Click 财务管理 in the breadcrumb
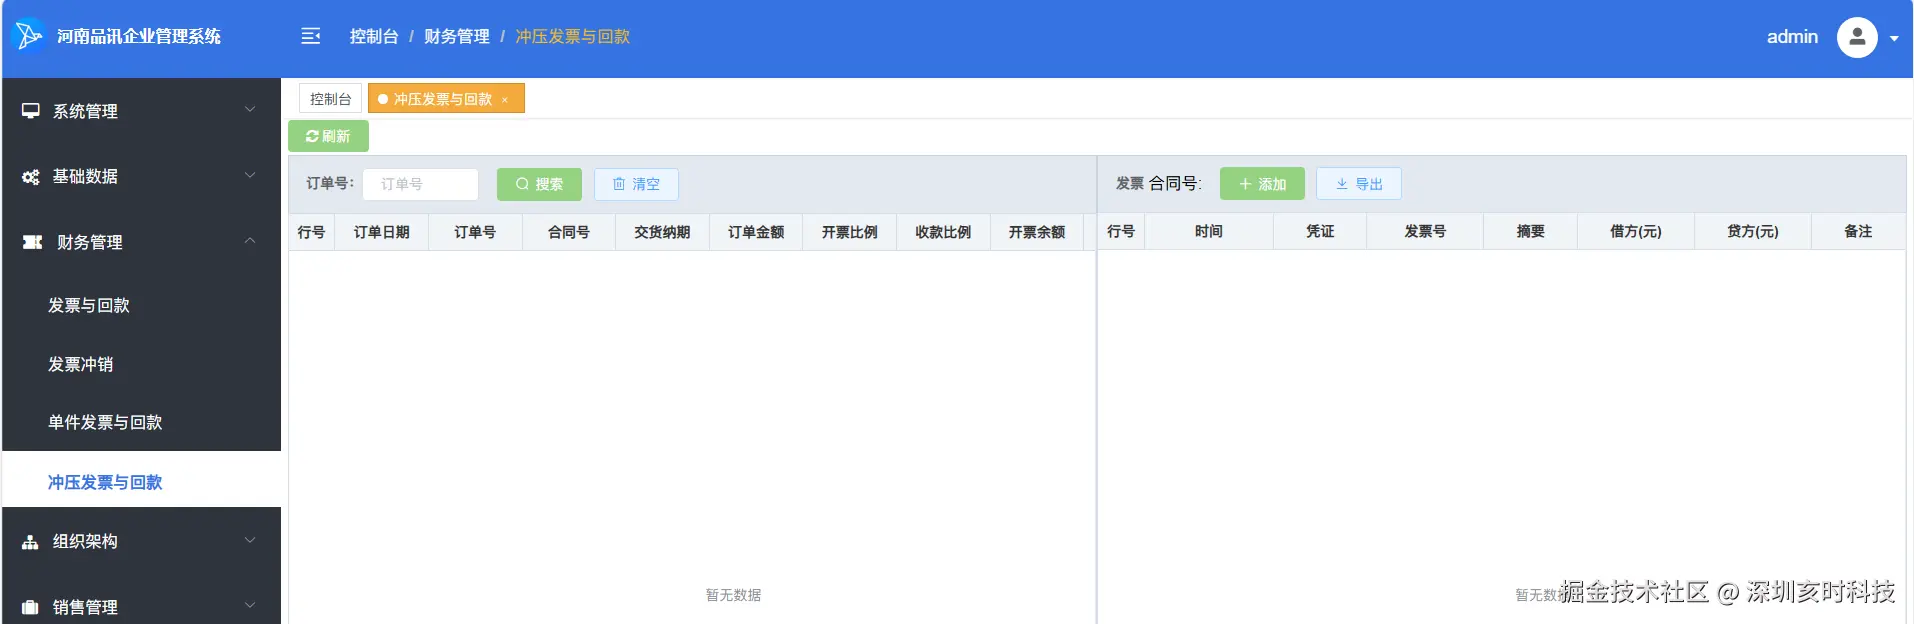This screenshot has height=624, width=1914. pos(457,36)
